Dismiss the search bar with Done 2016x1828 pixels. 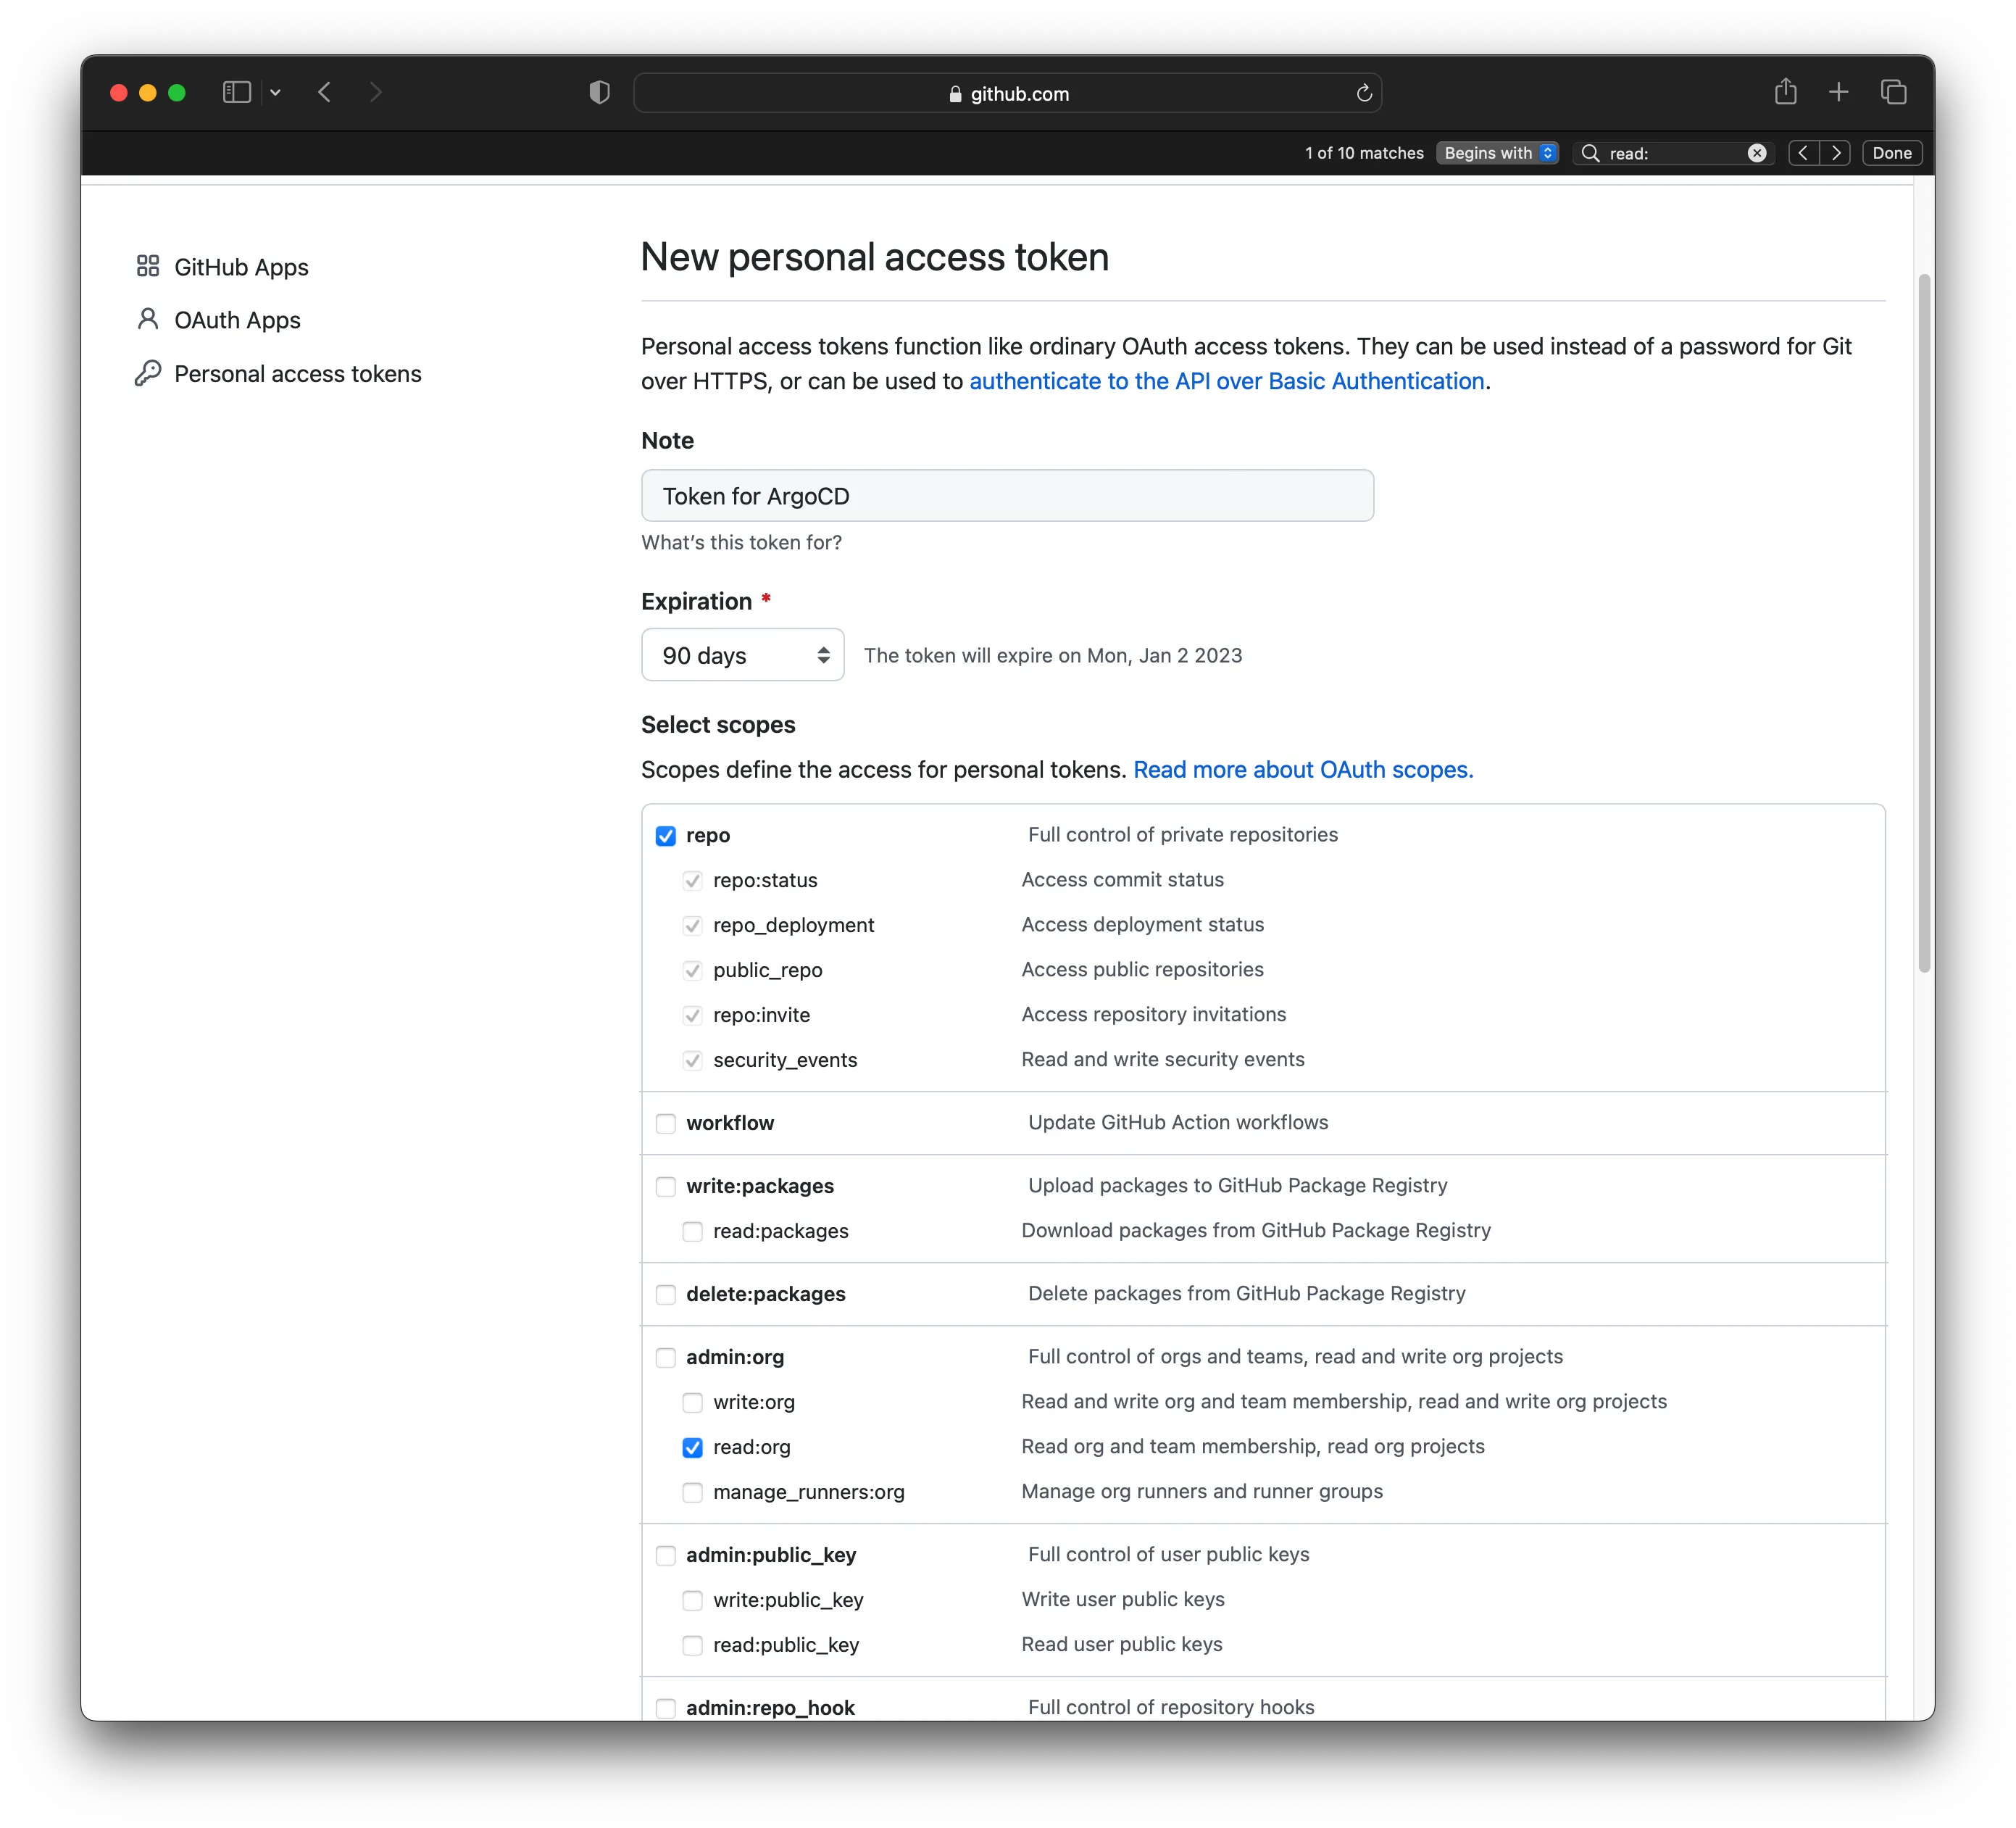tap(1891, 153)
